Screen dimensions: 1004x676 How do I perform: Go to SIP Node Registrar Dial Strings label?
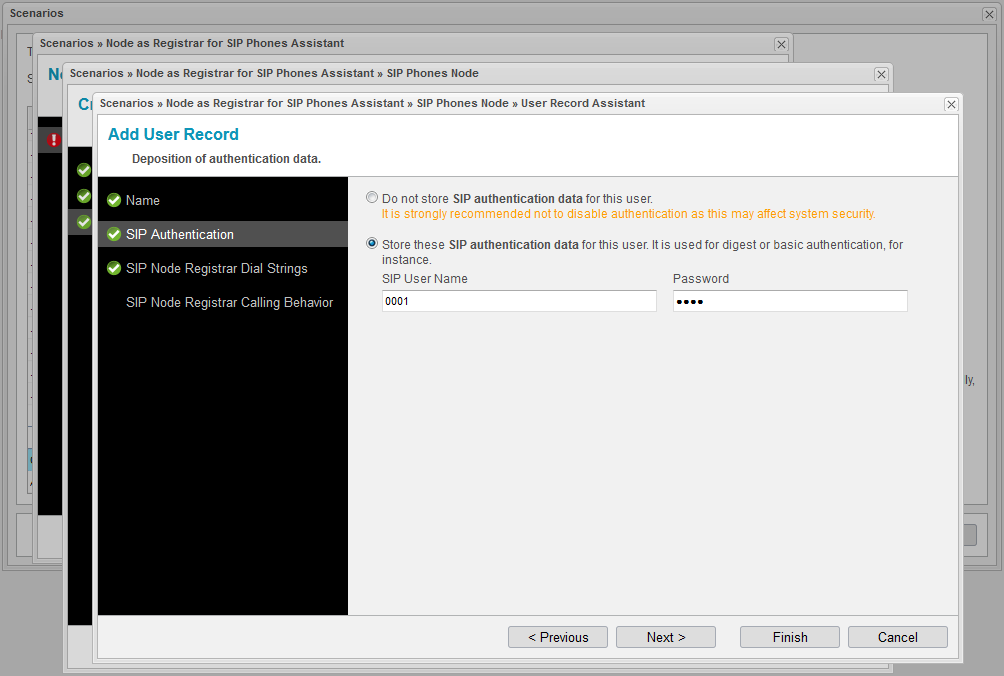pyautogui.click(x=217, y=268)
